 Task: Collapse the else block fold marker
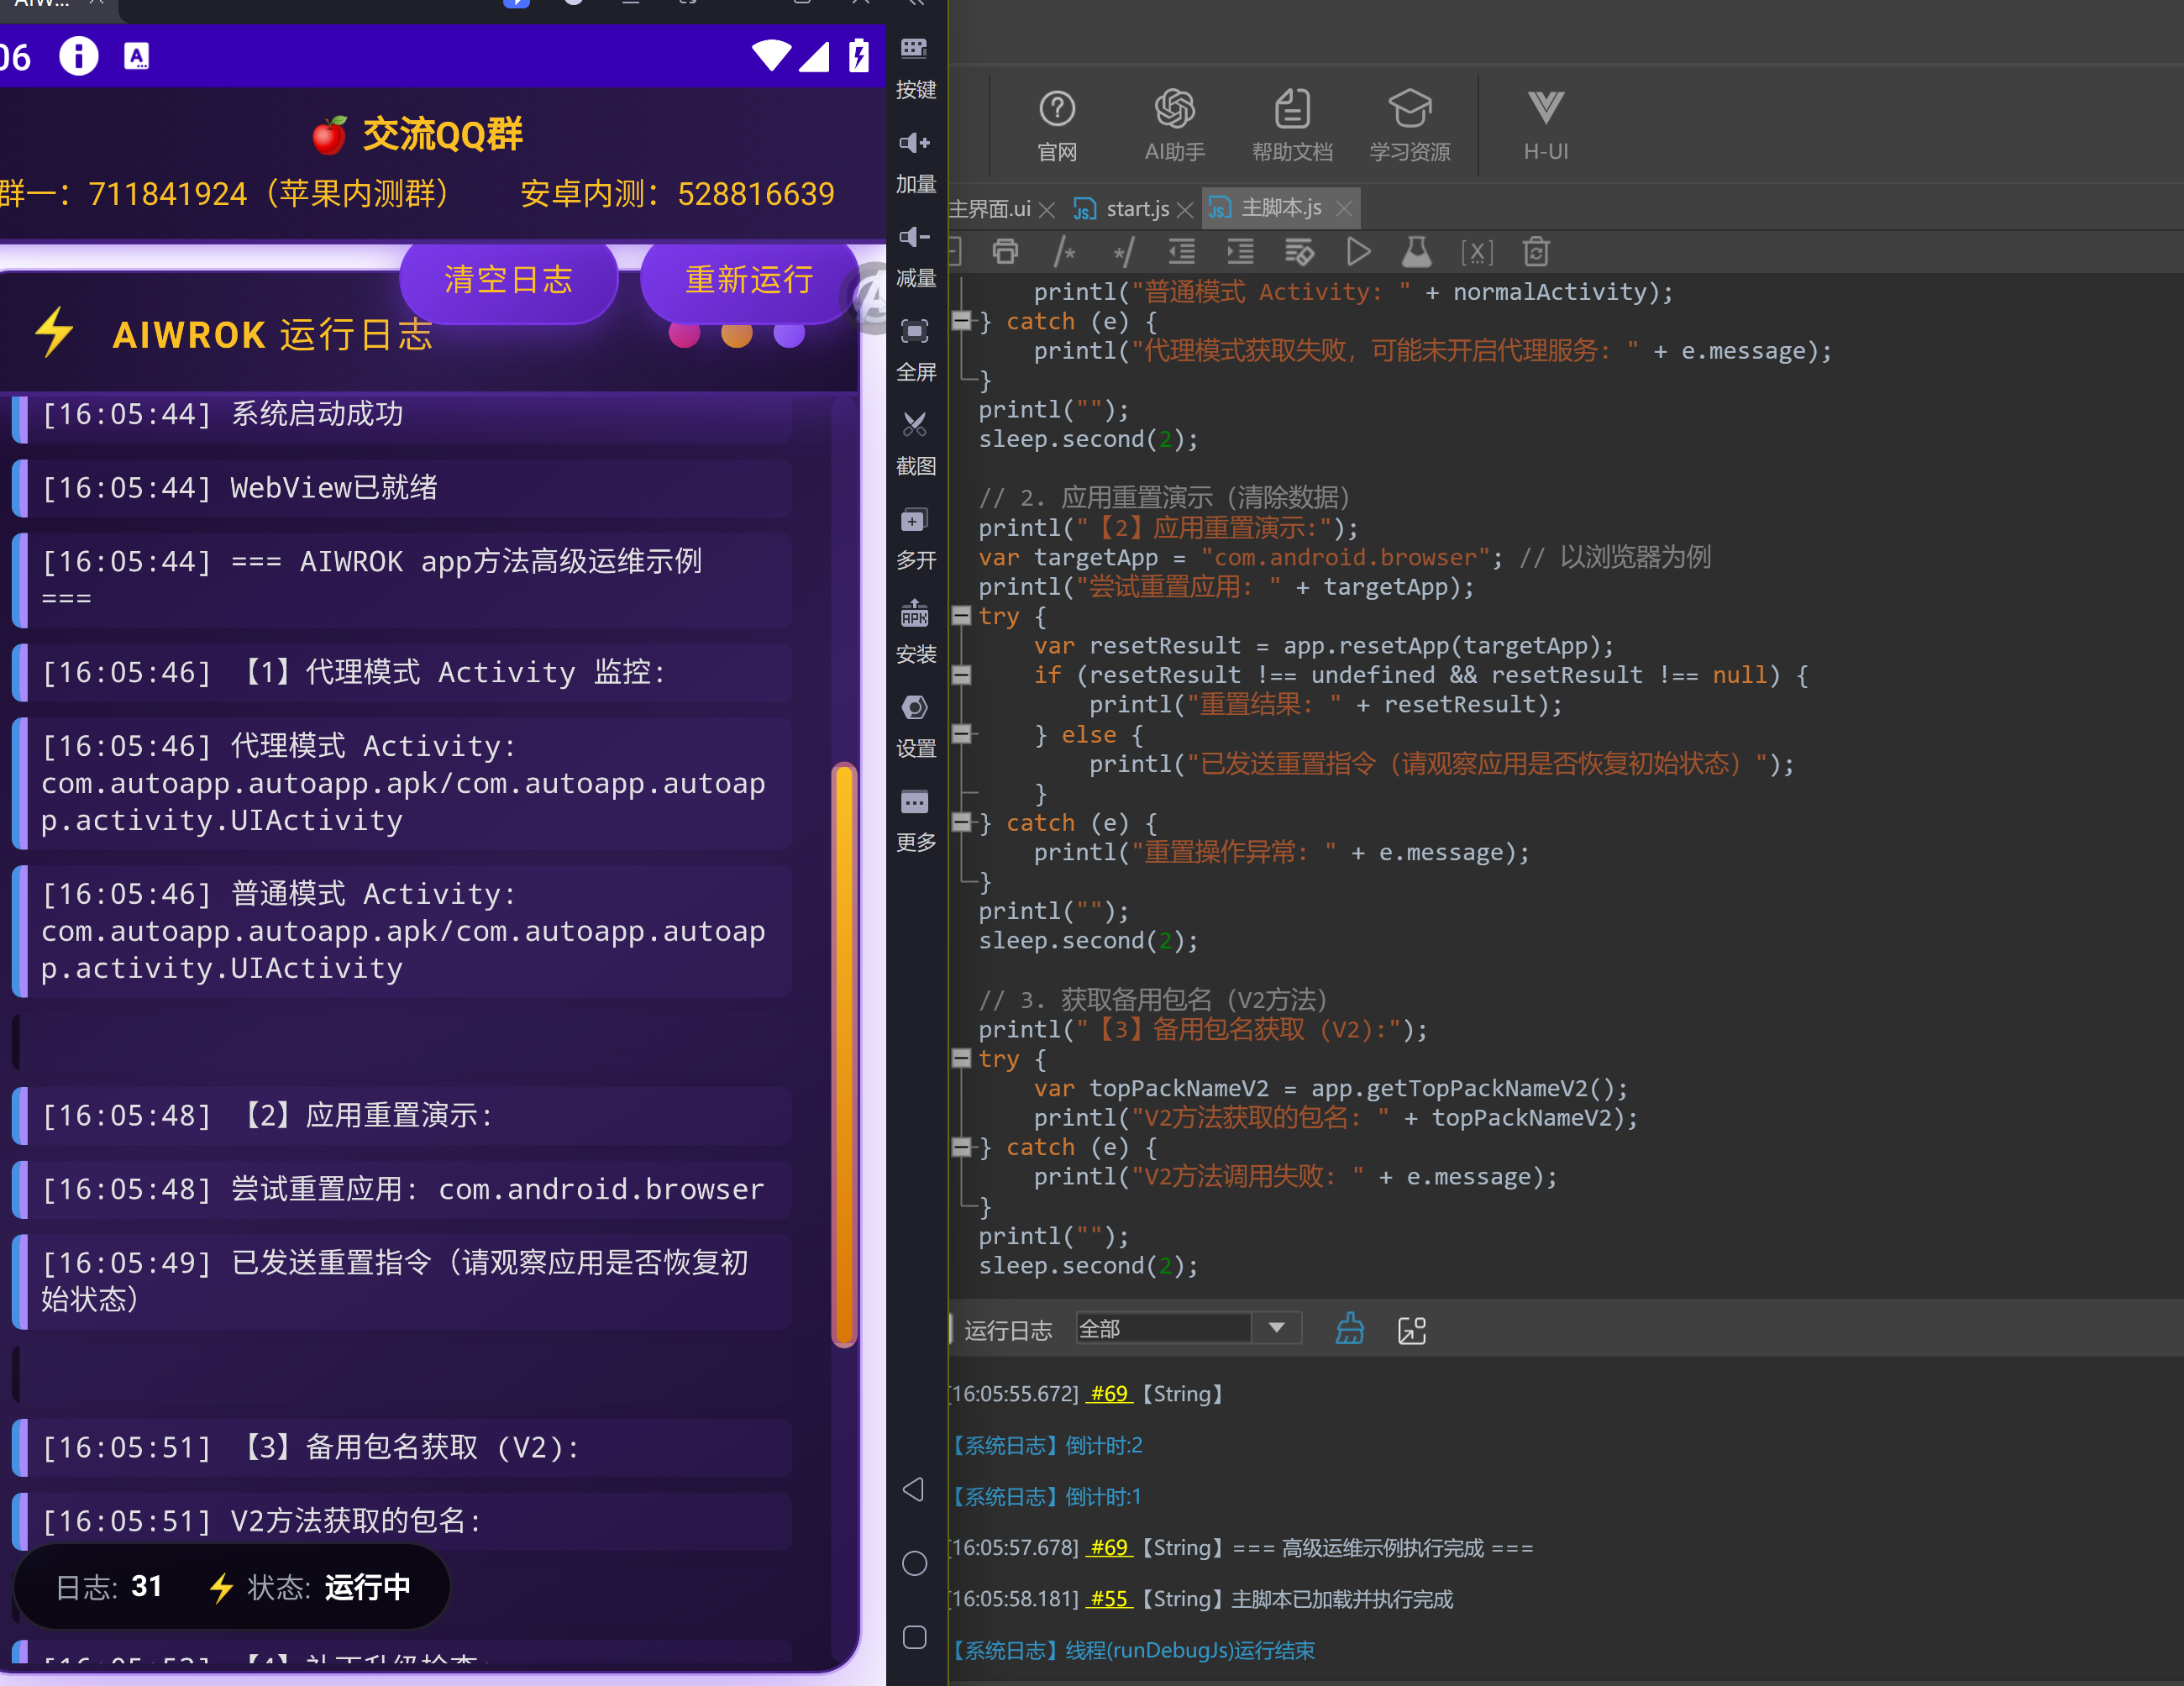coord(961,734)
